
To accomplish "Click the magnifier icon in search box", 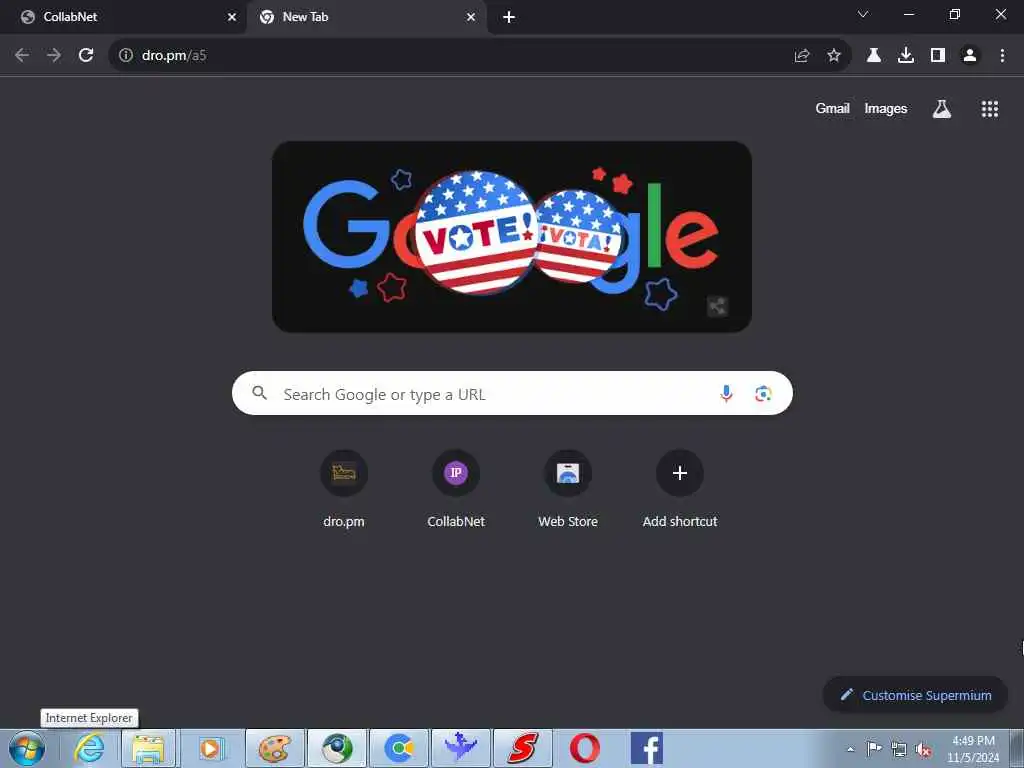I will click(x=259, y=392).
